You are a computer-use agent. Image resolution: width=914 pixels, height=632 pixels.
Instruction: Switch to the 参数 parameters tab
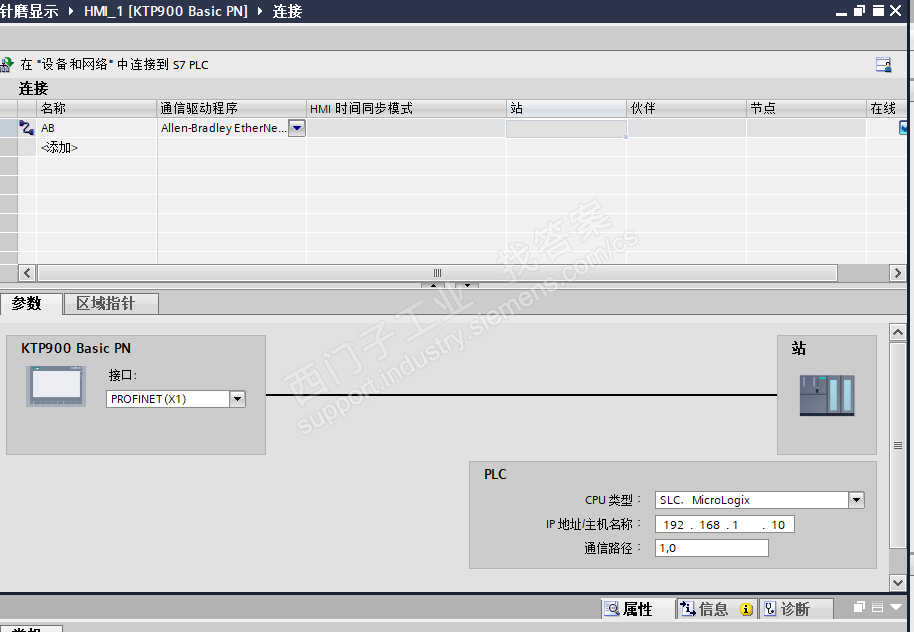click(31, 304)
